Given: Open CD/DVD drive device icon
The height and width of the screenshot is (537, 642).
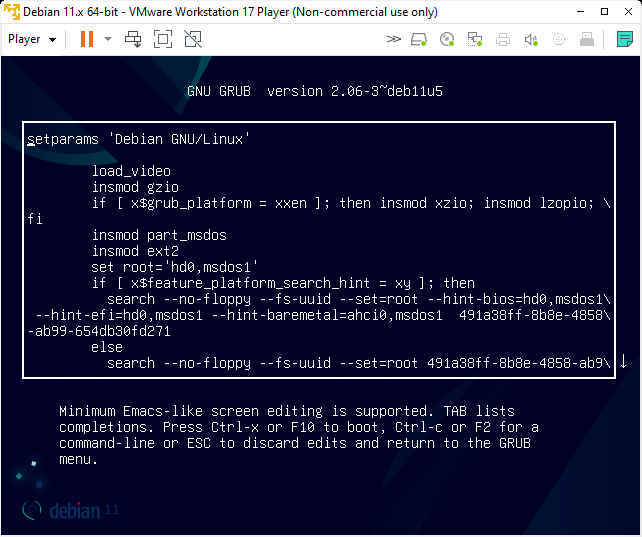Looking at the screenshot, I should 447,39.
